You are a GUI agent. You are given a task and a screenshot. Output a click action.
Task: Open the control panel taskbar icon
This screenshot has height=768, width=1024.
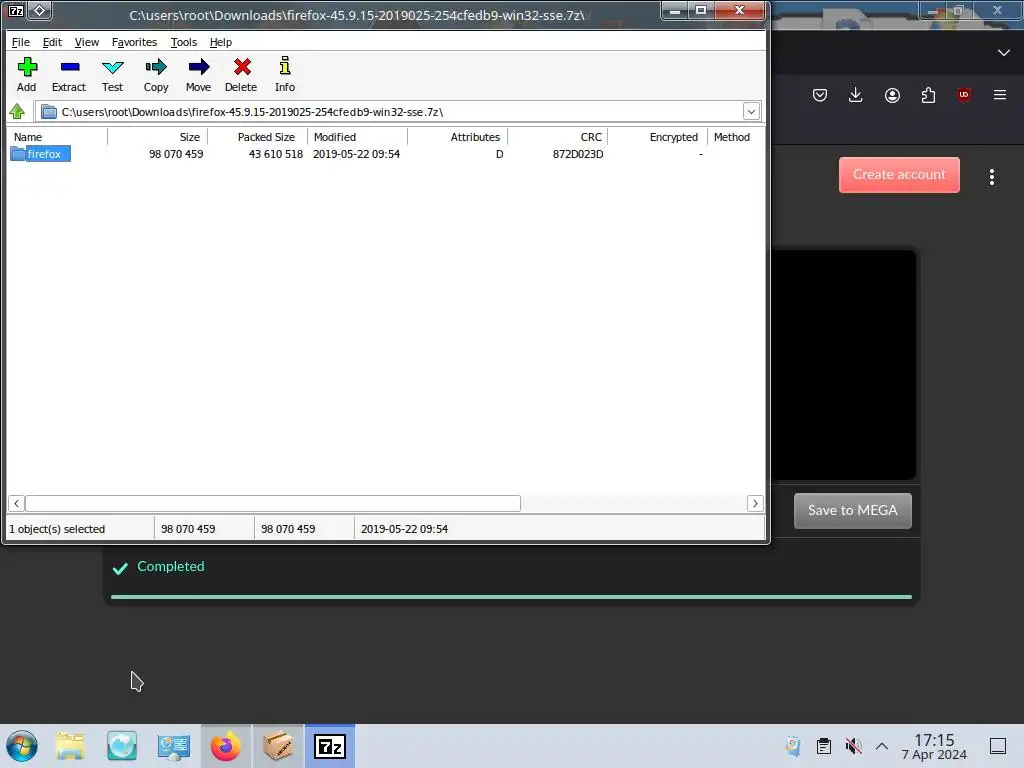point(174,746)
